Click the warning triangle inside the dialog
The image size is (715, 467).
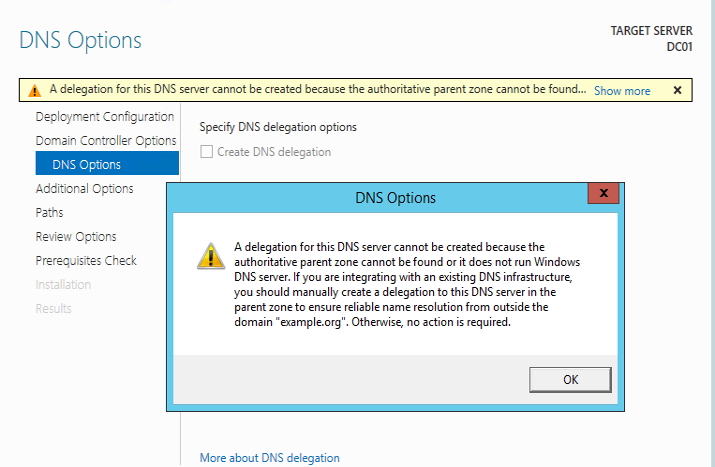(210, 255)
